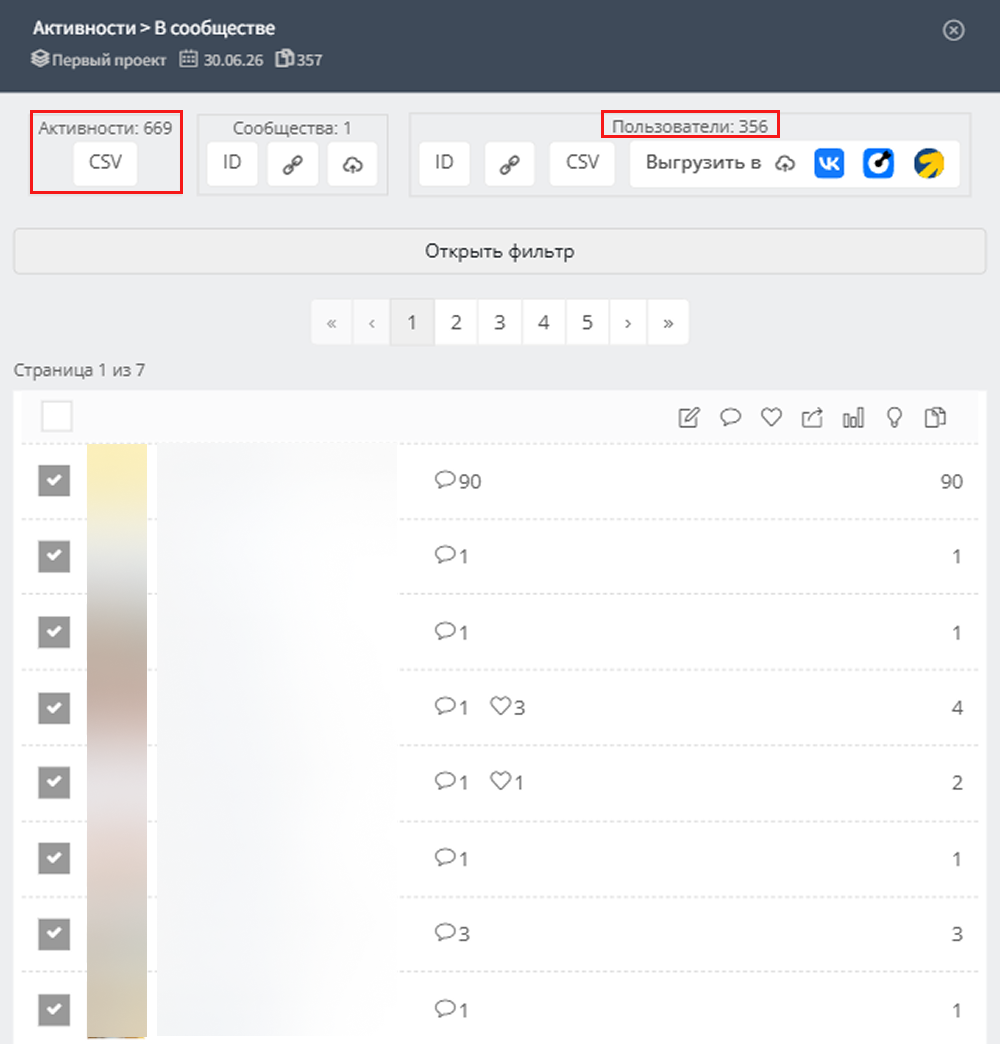Go to the next page arrow

tap(627, 323)
